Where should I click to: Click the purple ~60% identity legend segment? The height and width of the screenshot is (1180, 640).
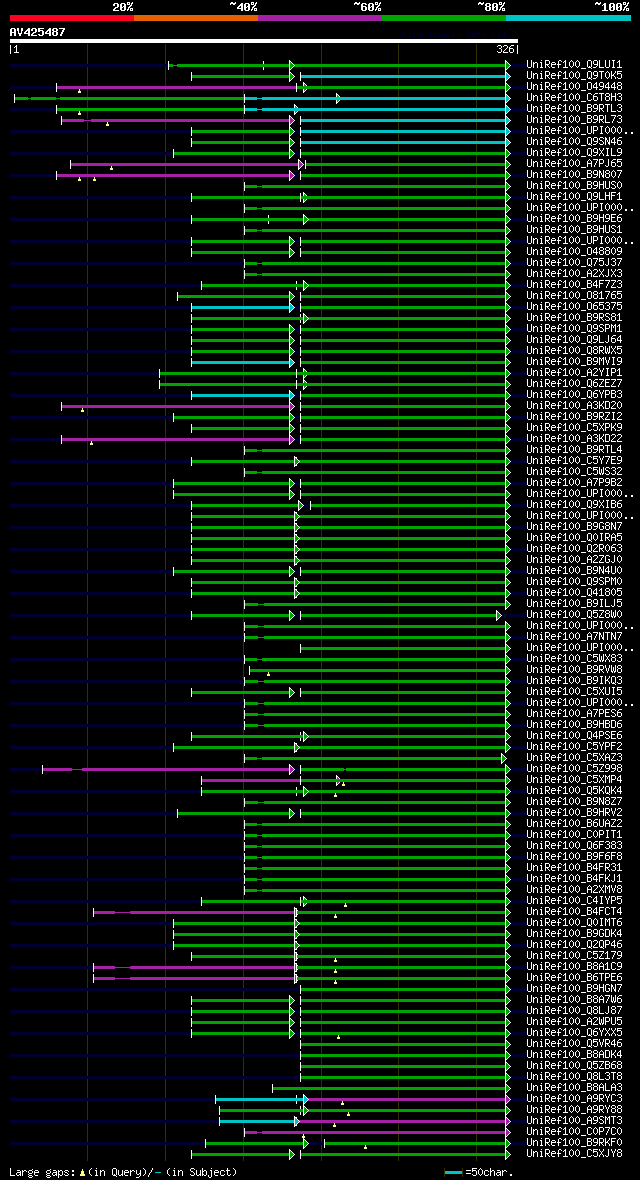(320, 17)
